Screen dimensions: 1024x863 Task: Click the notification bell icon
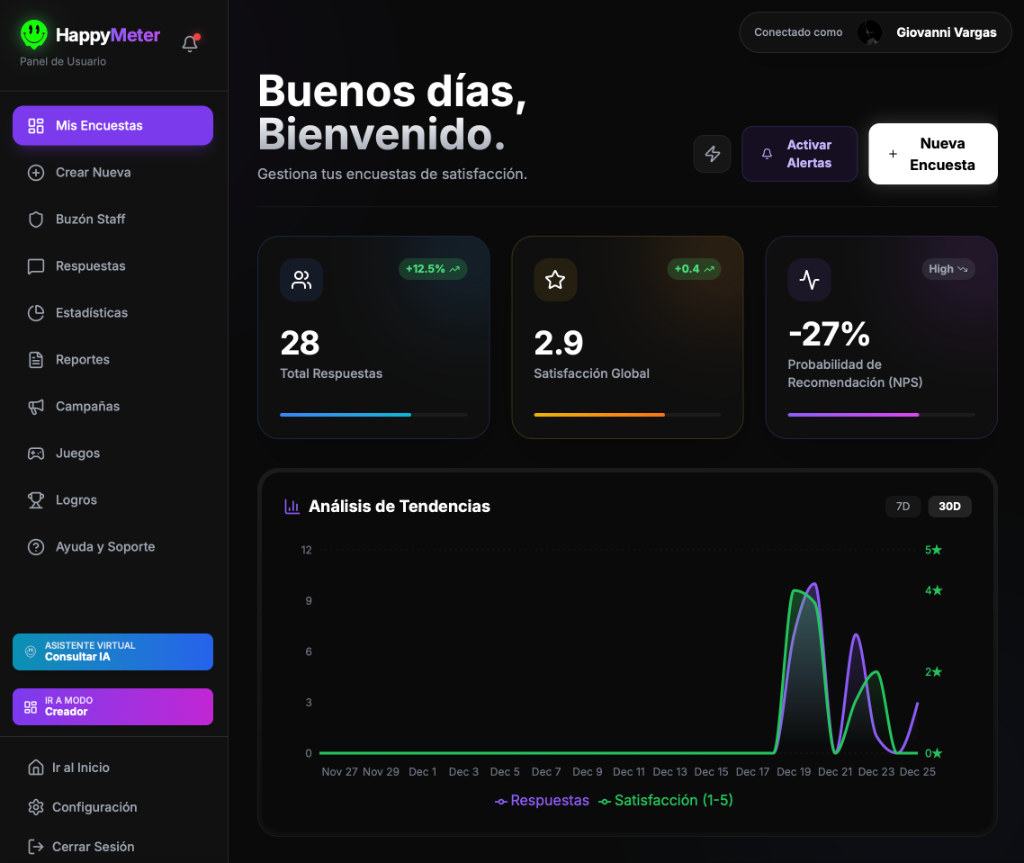point(189,44)
